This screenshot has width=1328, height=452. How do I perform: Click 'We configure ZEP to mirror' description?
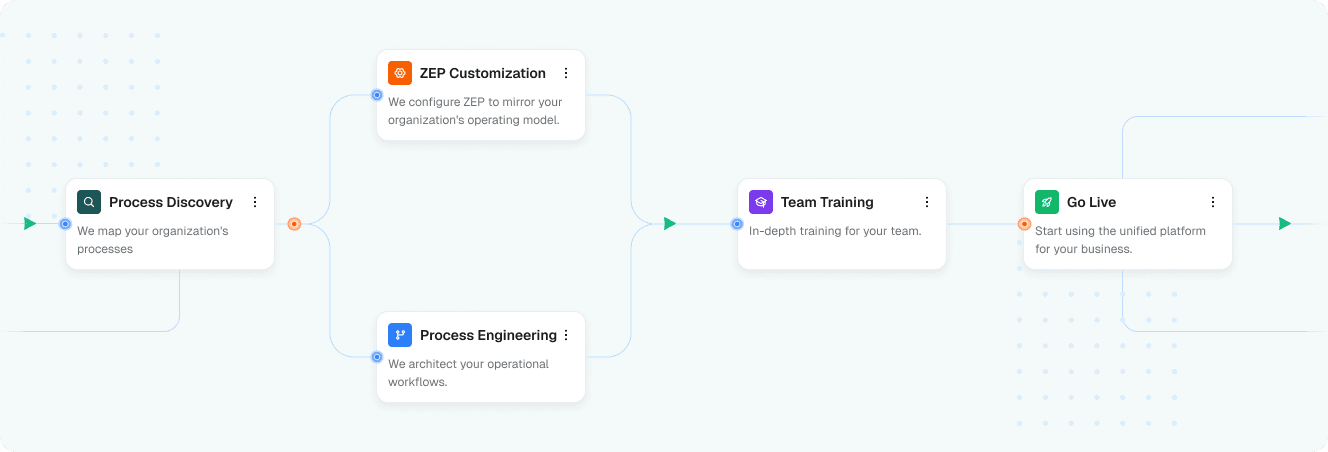pos(476,111)
